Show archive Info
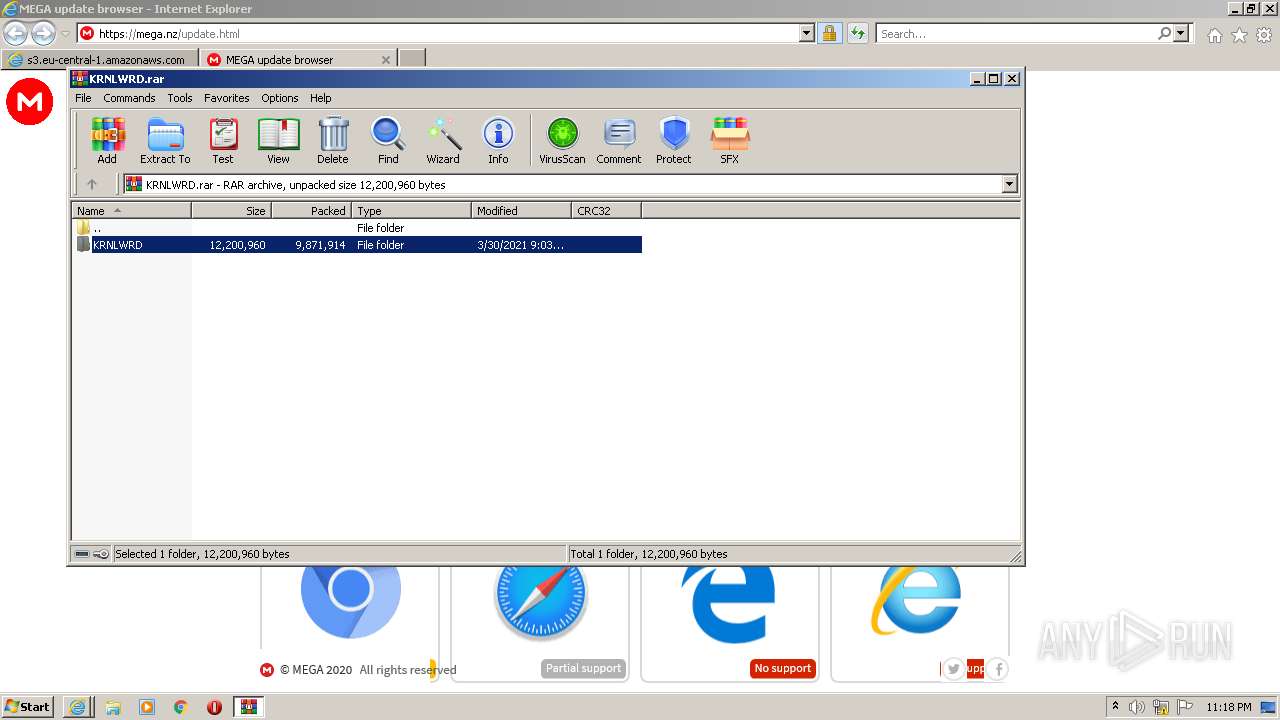The height and width of the screenshot is (720, 1280). click(498, 140)
